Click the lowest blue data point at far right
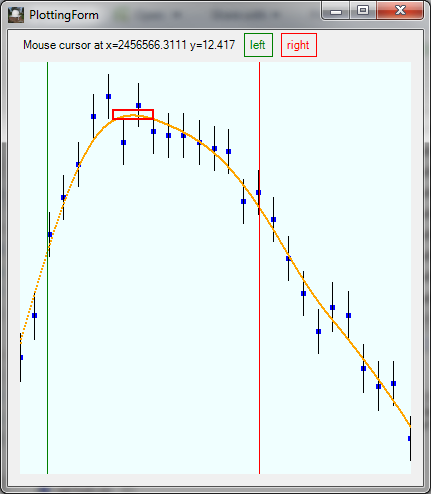This screenshot has width=431, height=494. pyautogui.click(x=410, y=439)
